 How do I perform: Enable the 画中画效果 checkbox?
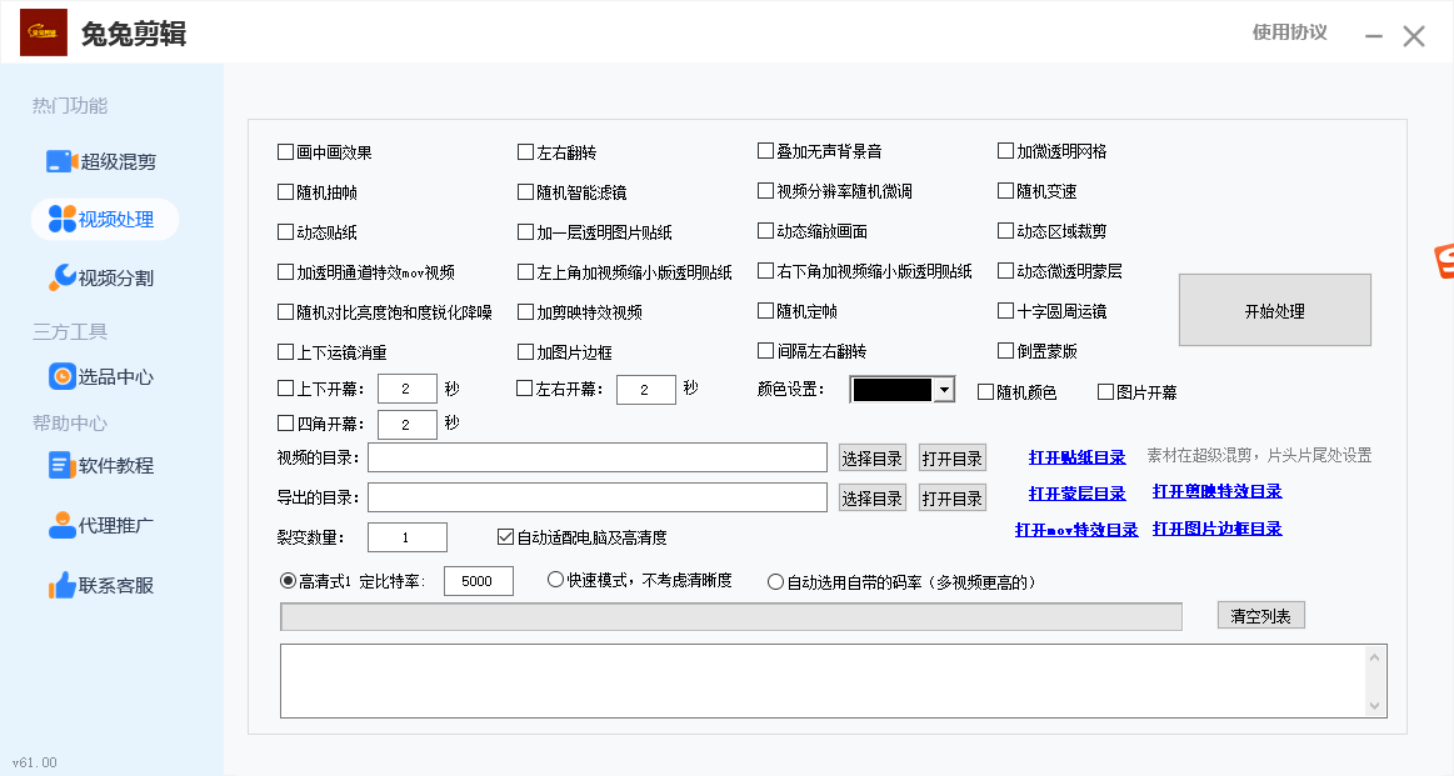(285, 152)
